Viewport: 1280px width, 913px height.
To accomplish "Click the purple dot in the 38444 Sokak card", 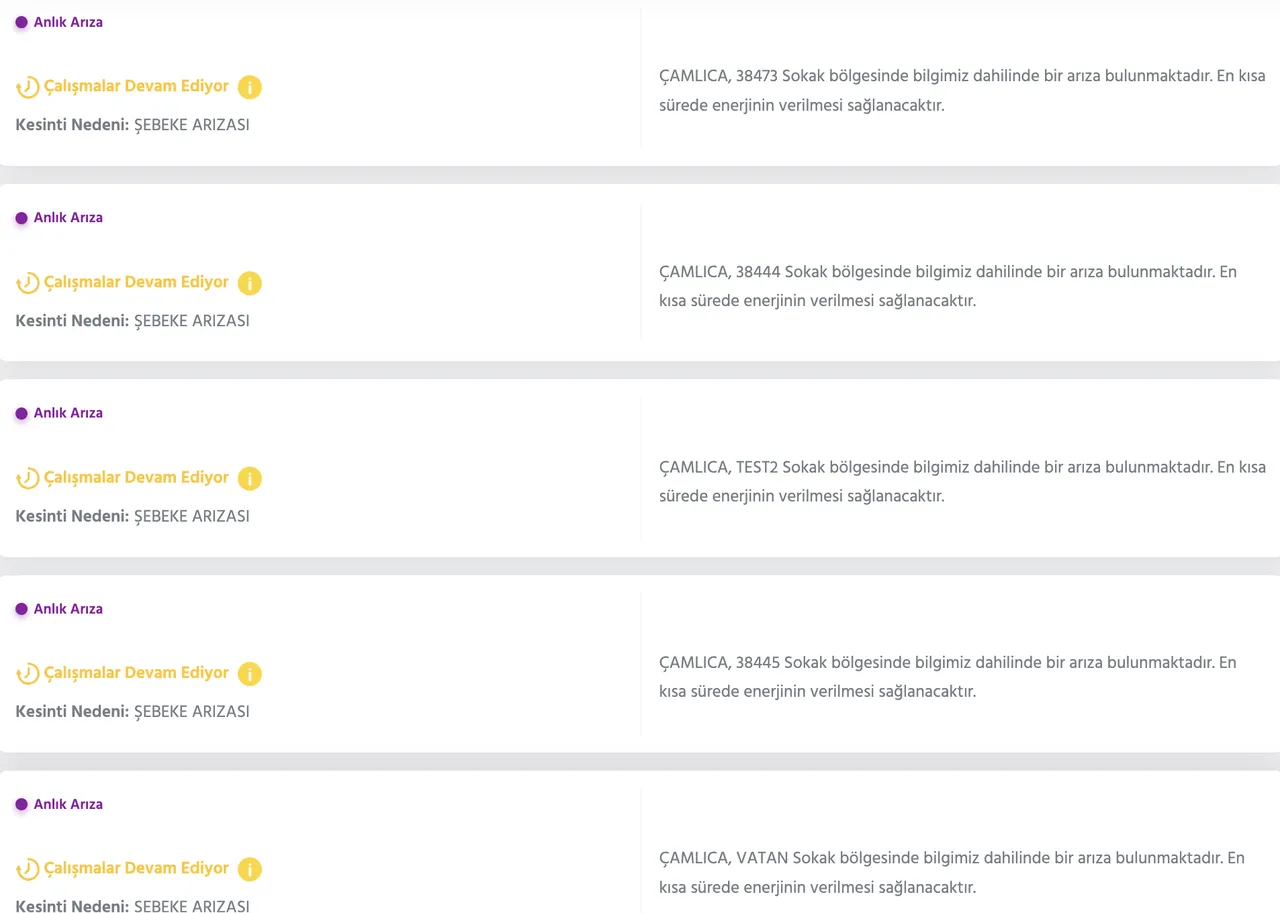I will 21,218.
